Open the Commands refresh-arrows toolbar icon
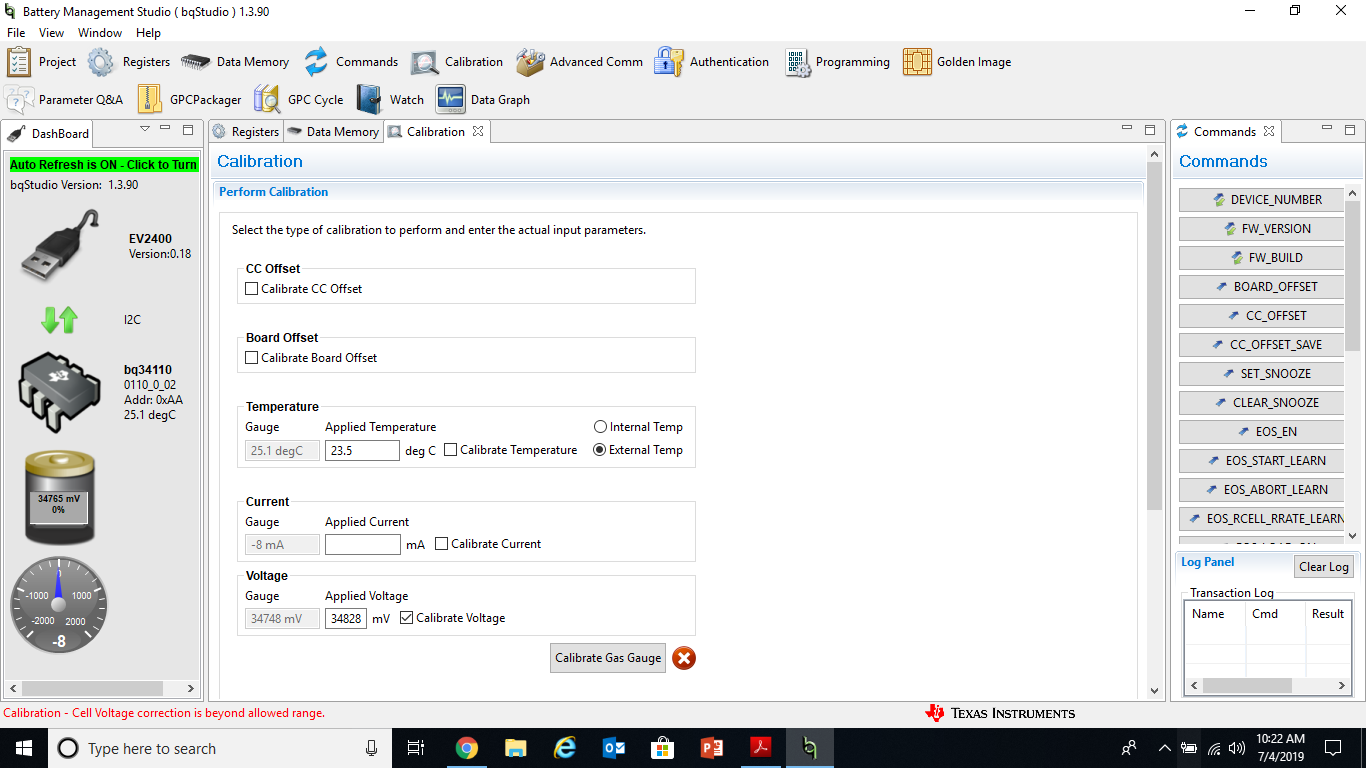This screenshot has height=768, width=1366. [316, 62]
